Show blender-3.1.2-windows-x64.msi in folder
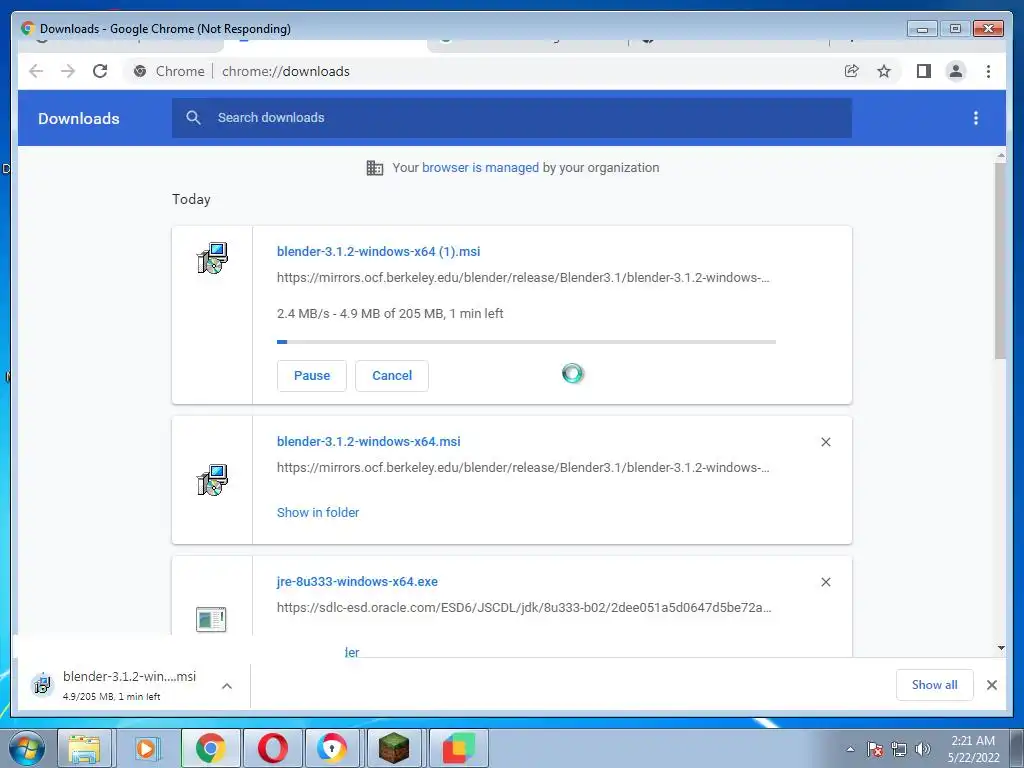This screenshot has width=1024, height=768. 318,513
